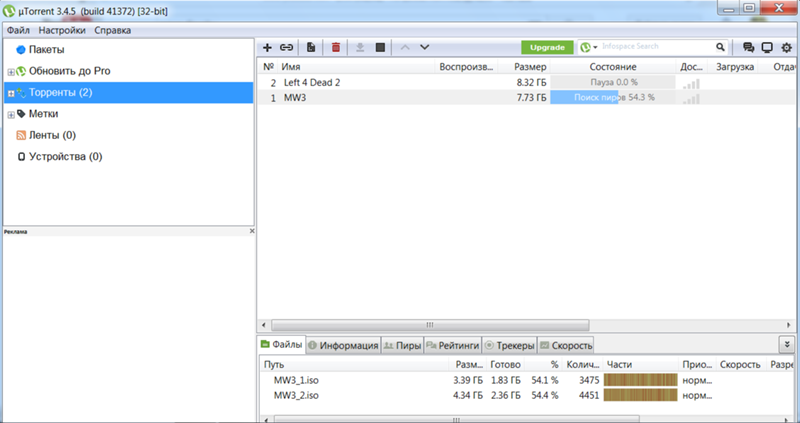Image resolution: width=800 pixels, height=423 pixels.
Task: Close the Реклама ad panel
Action: click(252, 231)
